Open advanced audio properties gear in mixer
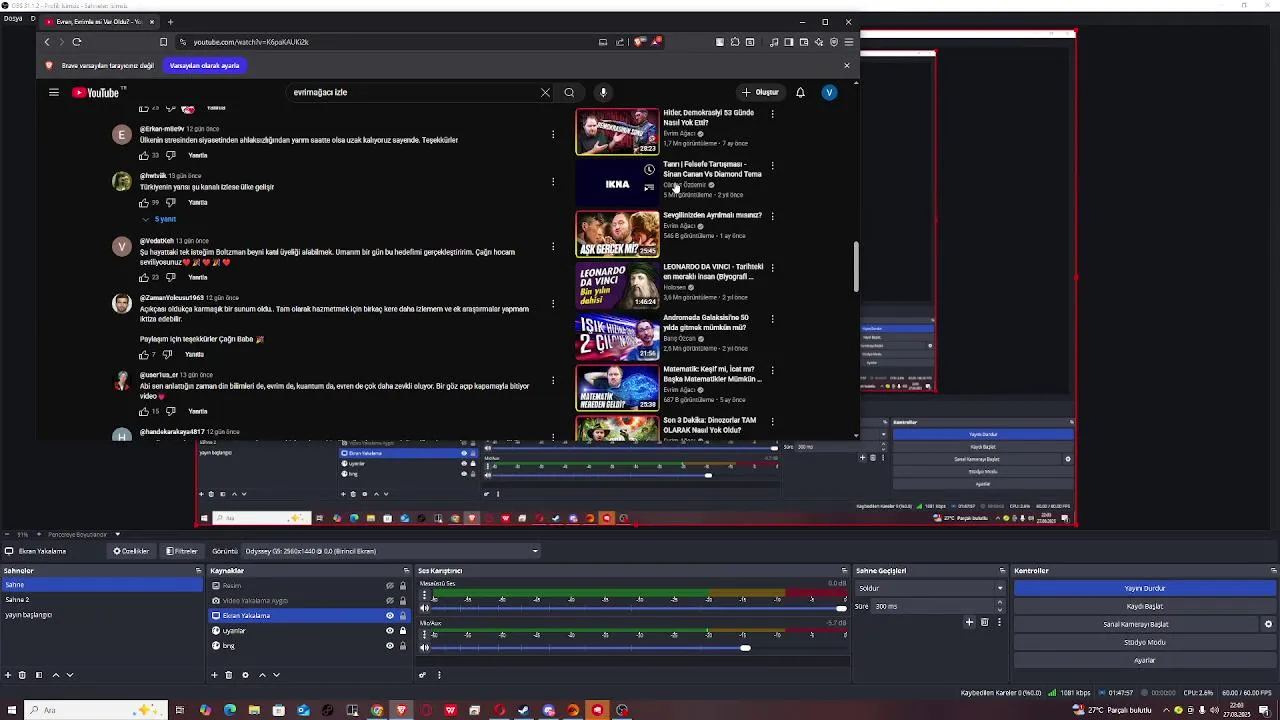 point(423,675)
